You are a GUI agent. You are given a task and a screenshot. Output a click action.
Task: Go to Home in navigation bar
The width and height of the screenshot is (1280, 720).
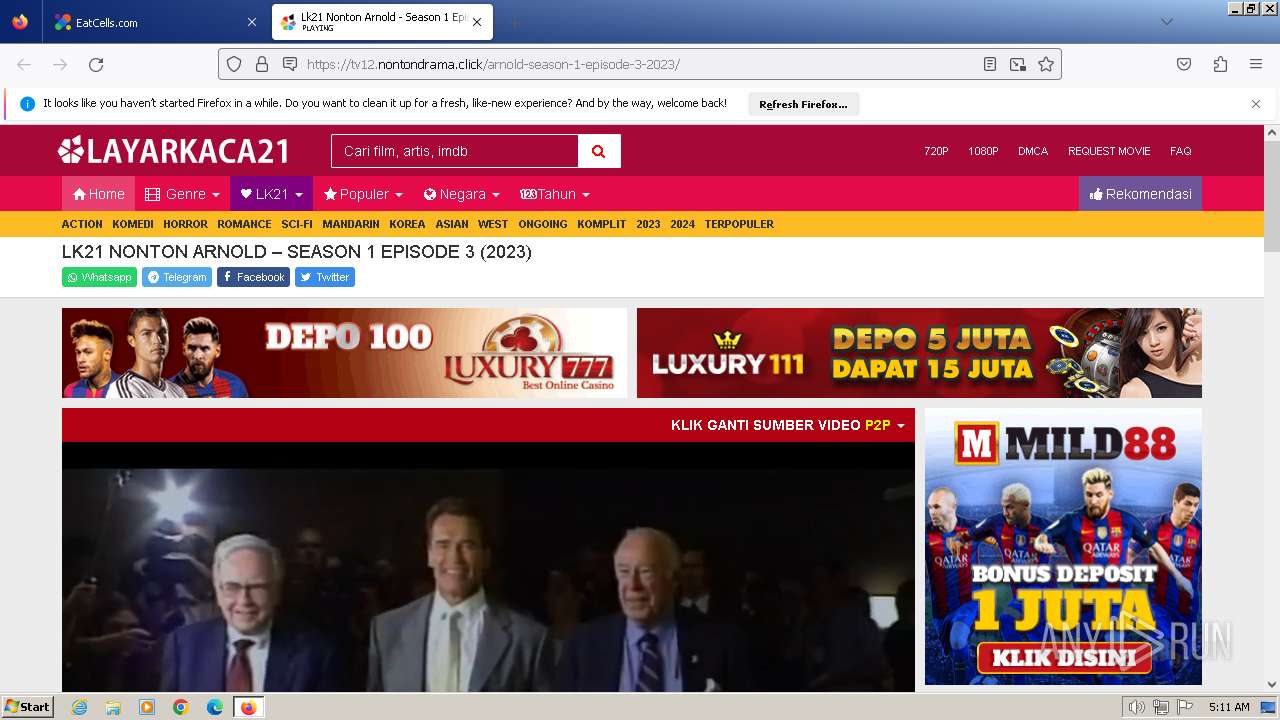pyautogui.click(x=98, y=194)
